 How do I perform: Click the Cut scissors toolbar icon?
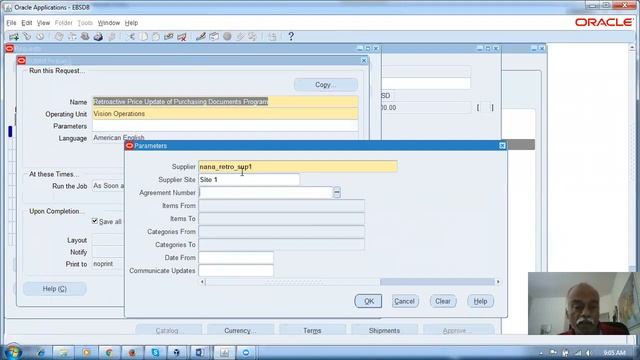(x=131, y=37)
